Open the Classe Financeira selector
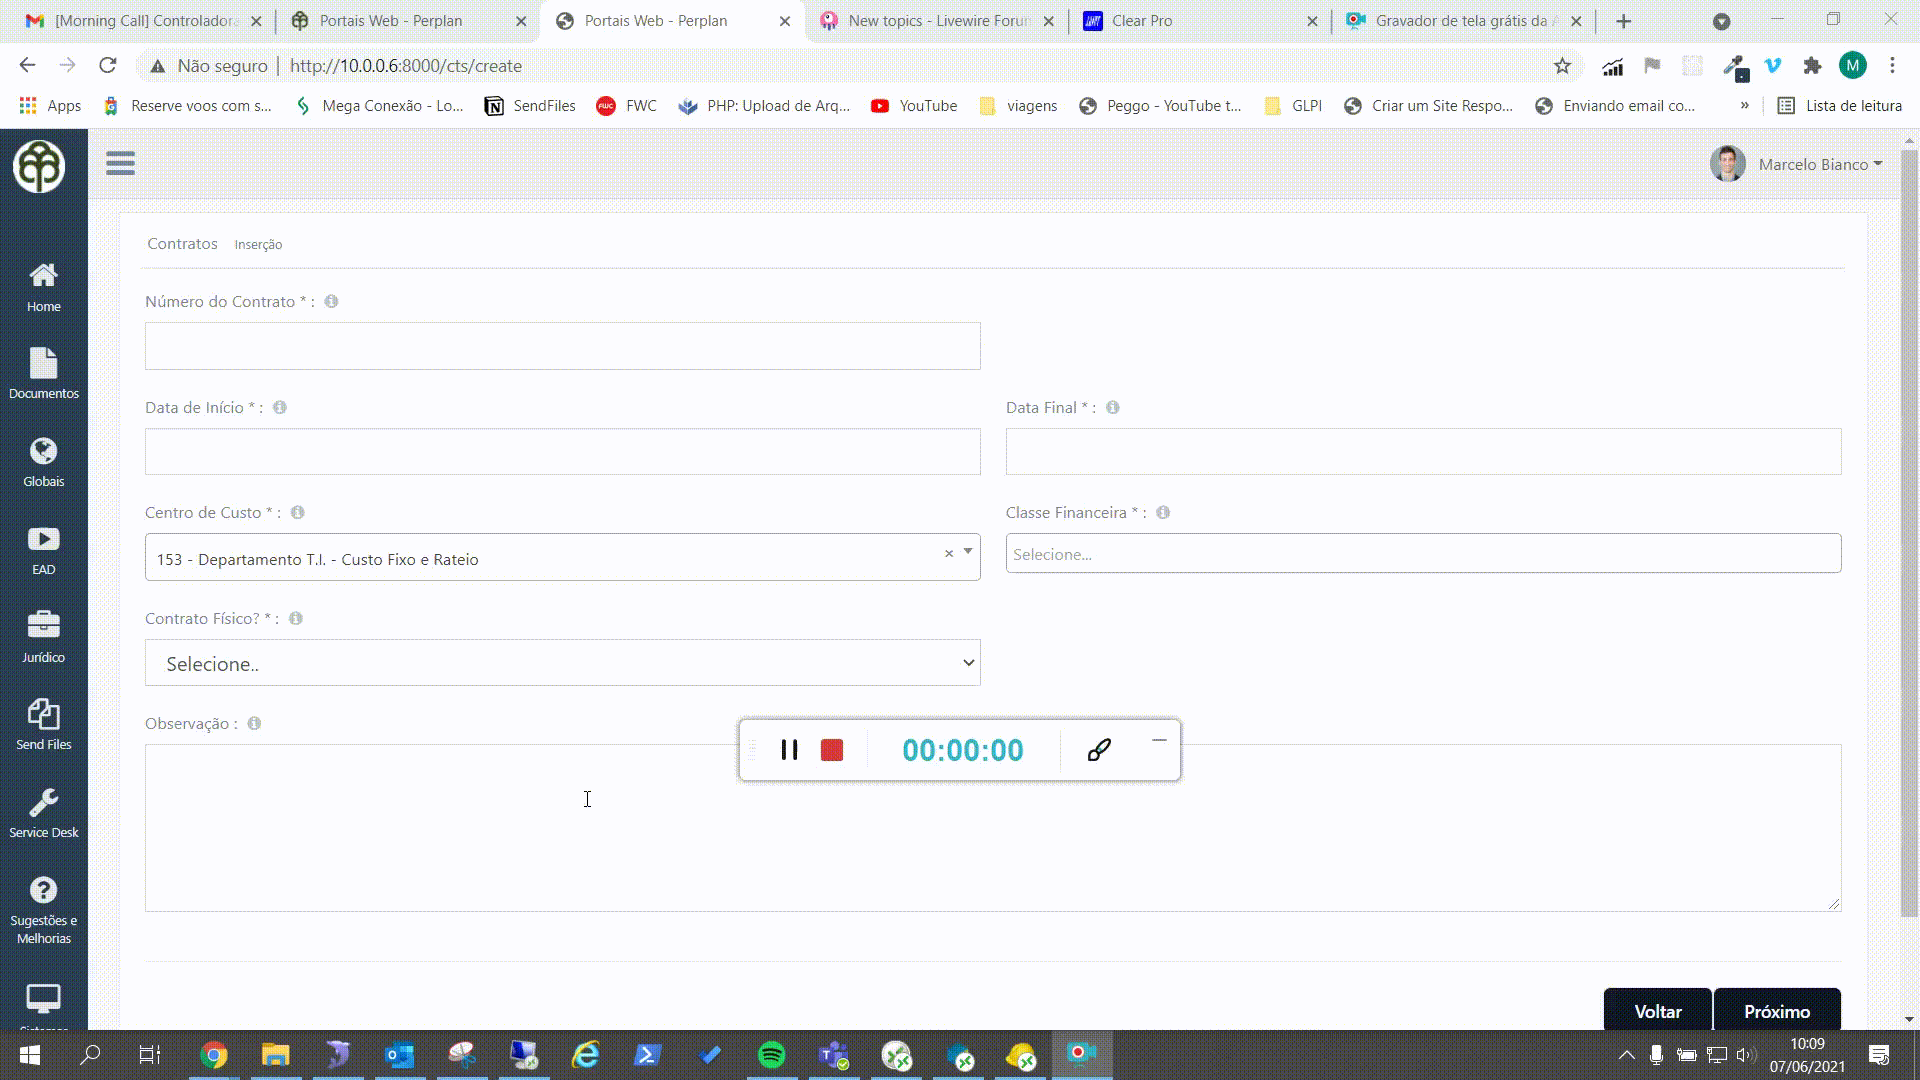 click(1421, 553)
